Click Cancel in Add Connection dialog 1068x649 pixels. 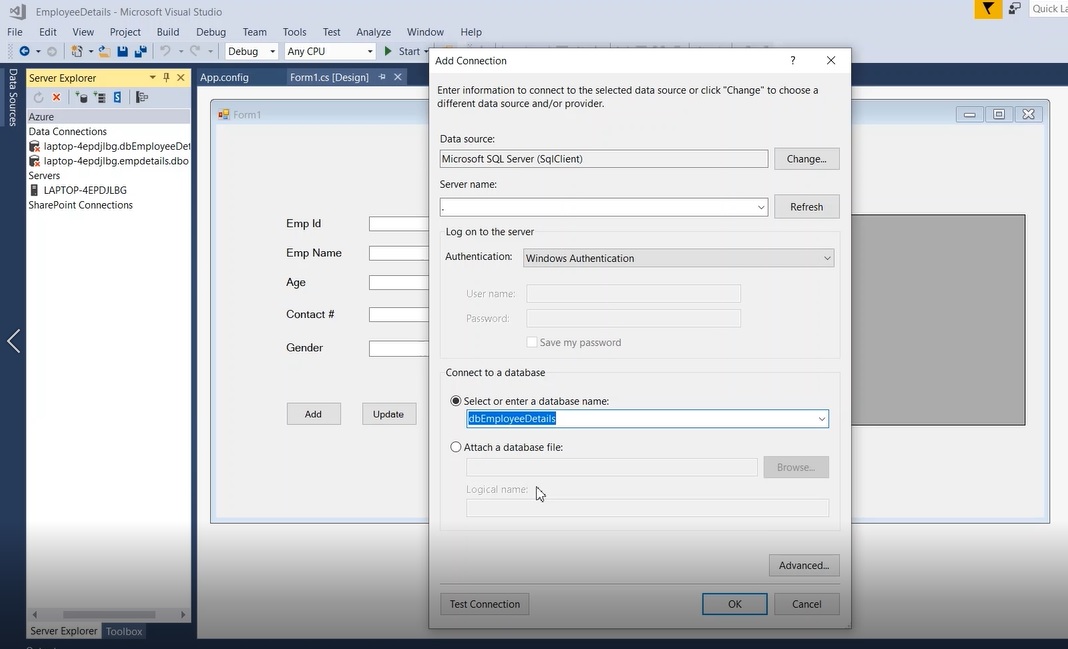click(x=806, y=604)
